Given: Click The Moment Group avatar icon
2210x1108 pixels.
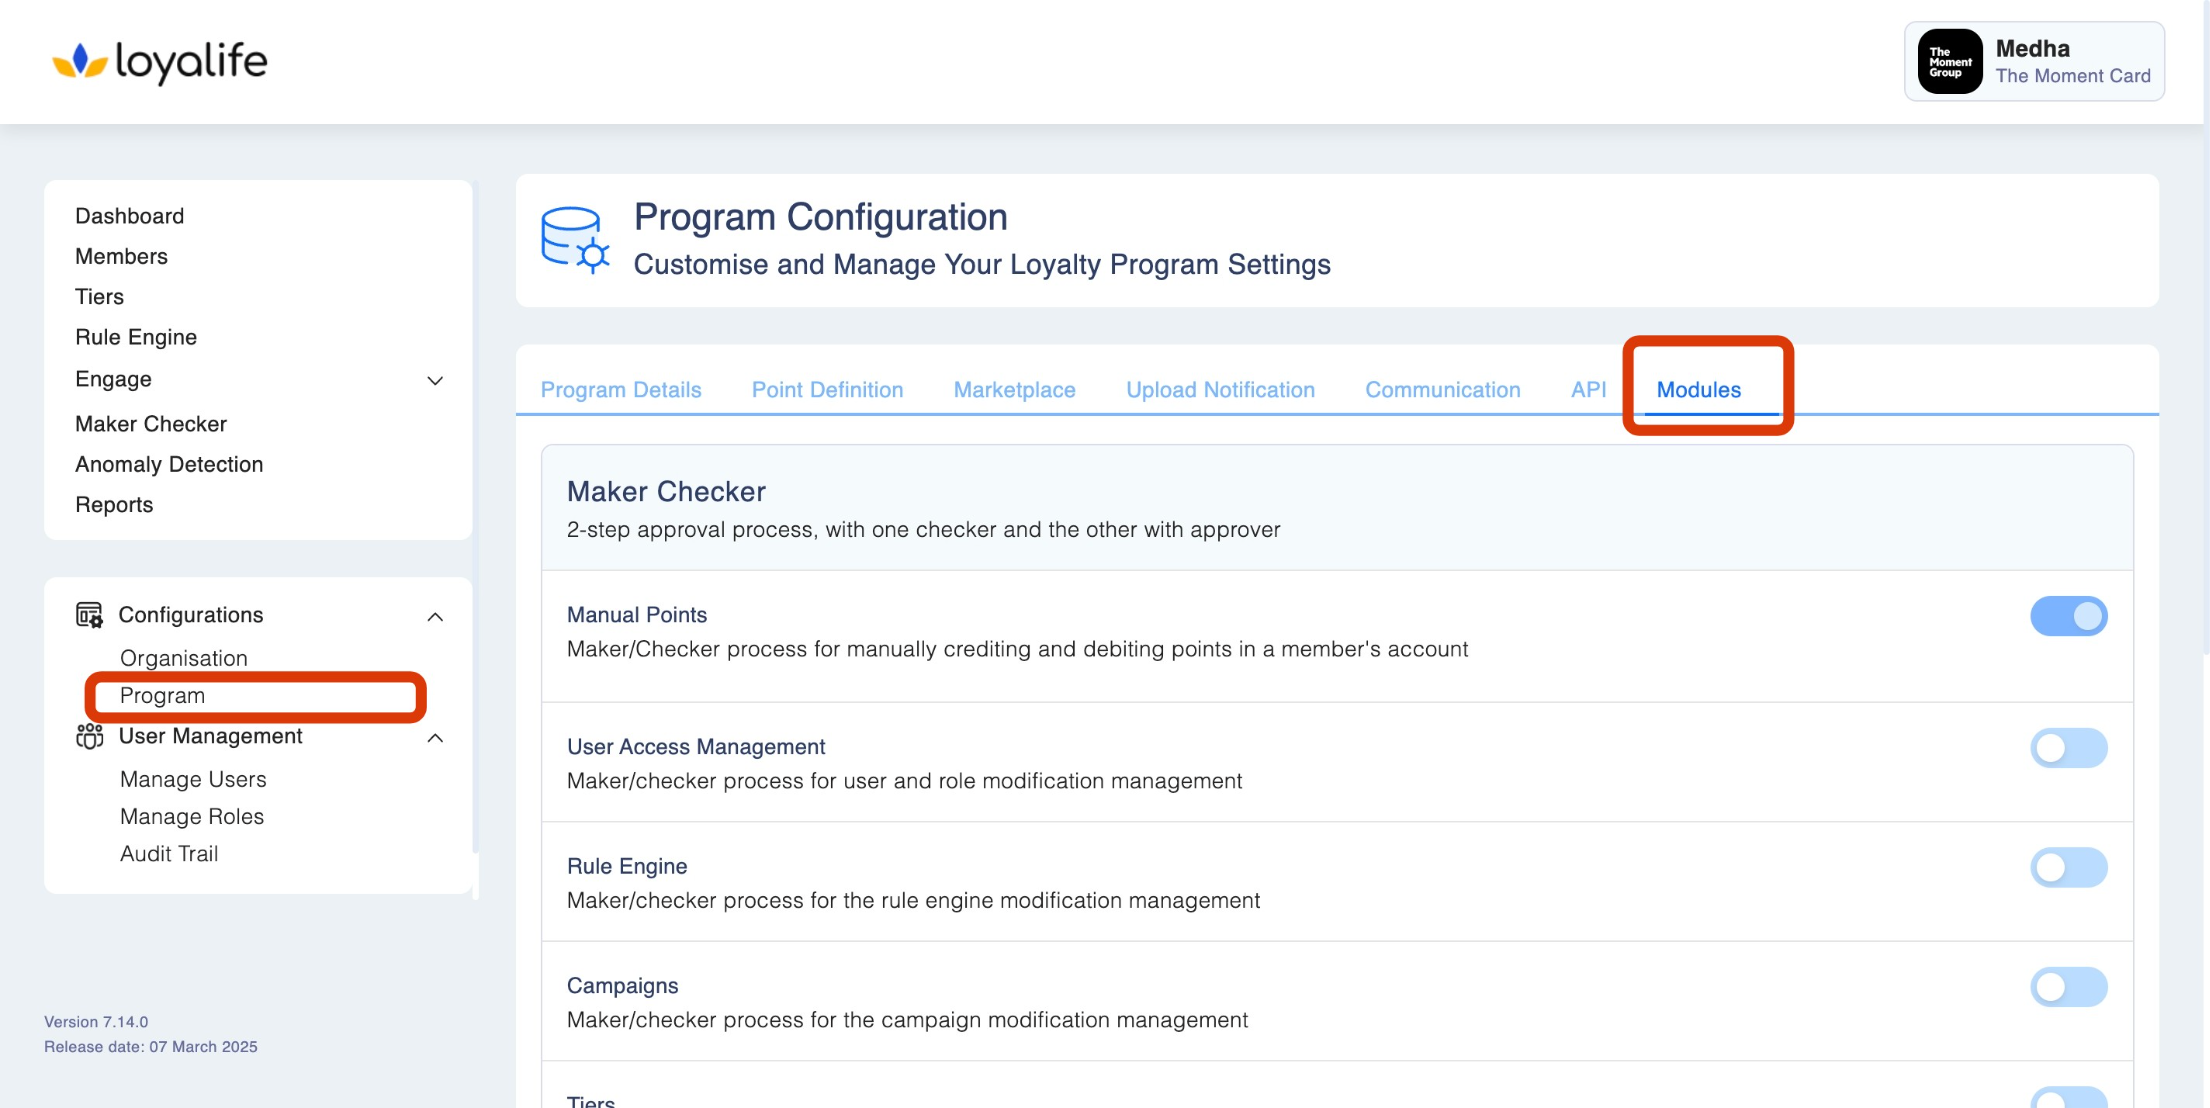Looking at the screenshot, I should [1949, 62].
